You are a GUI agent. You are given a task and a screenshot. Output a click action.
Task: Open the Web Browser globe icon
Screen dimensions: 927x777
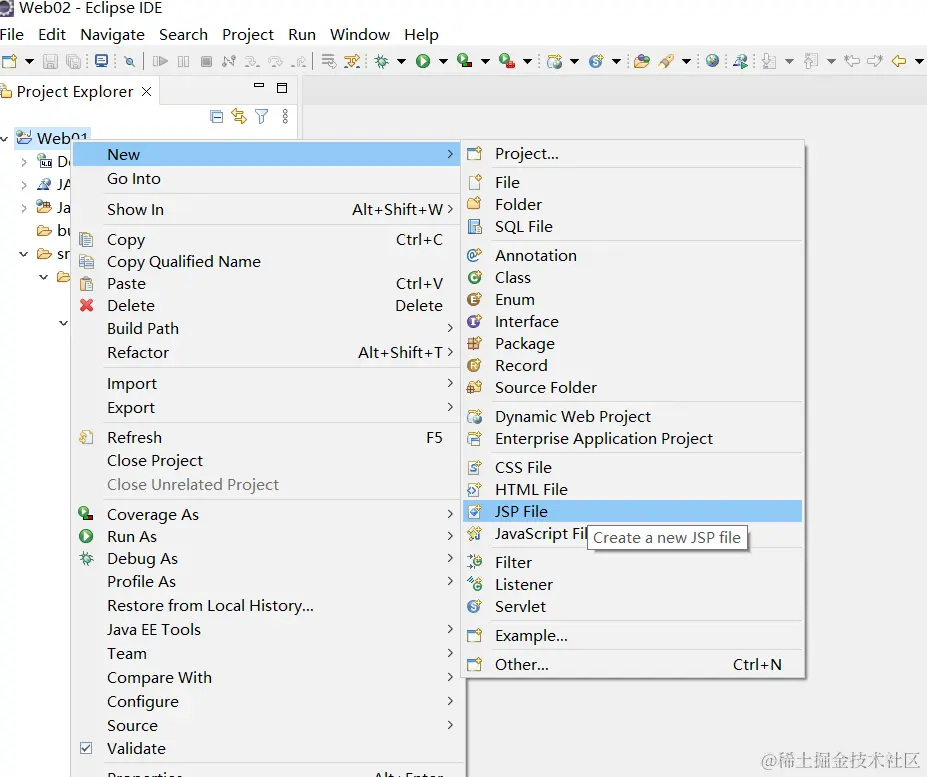[712, 61]
